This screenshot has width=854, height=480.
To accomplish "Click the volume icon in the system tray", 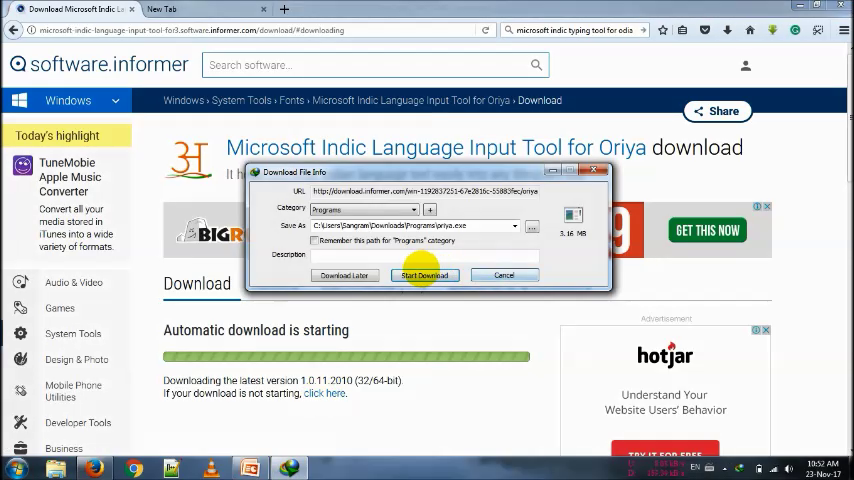I will [x=789, y=469].
